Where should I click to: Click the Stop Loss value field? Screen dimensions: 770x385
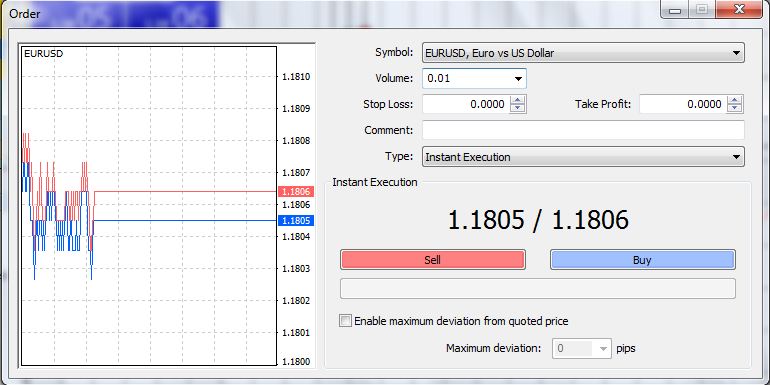(466, 104)
